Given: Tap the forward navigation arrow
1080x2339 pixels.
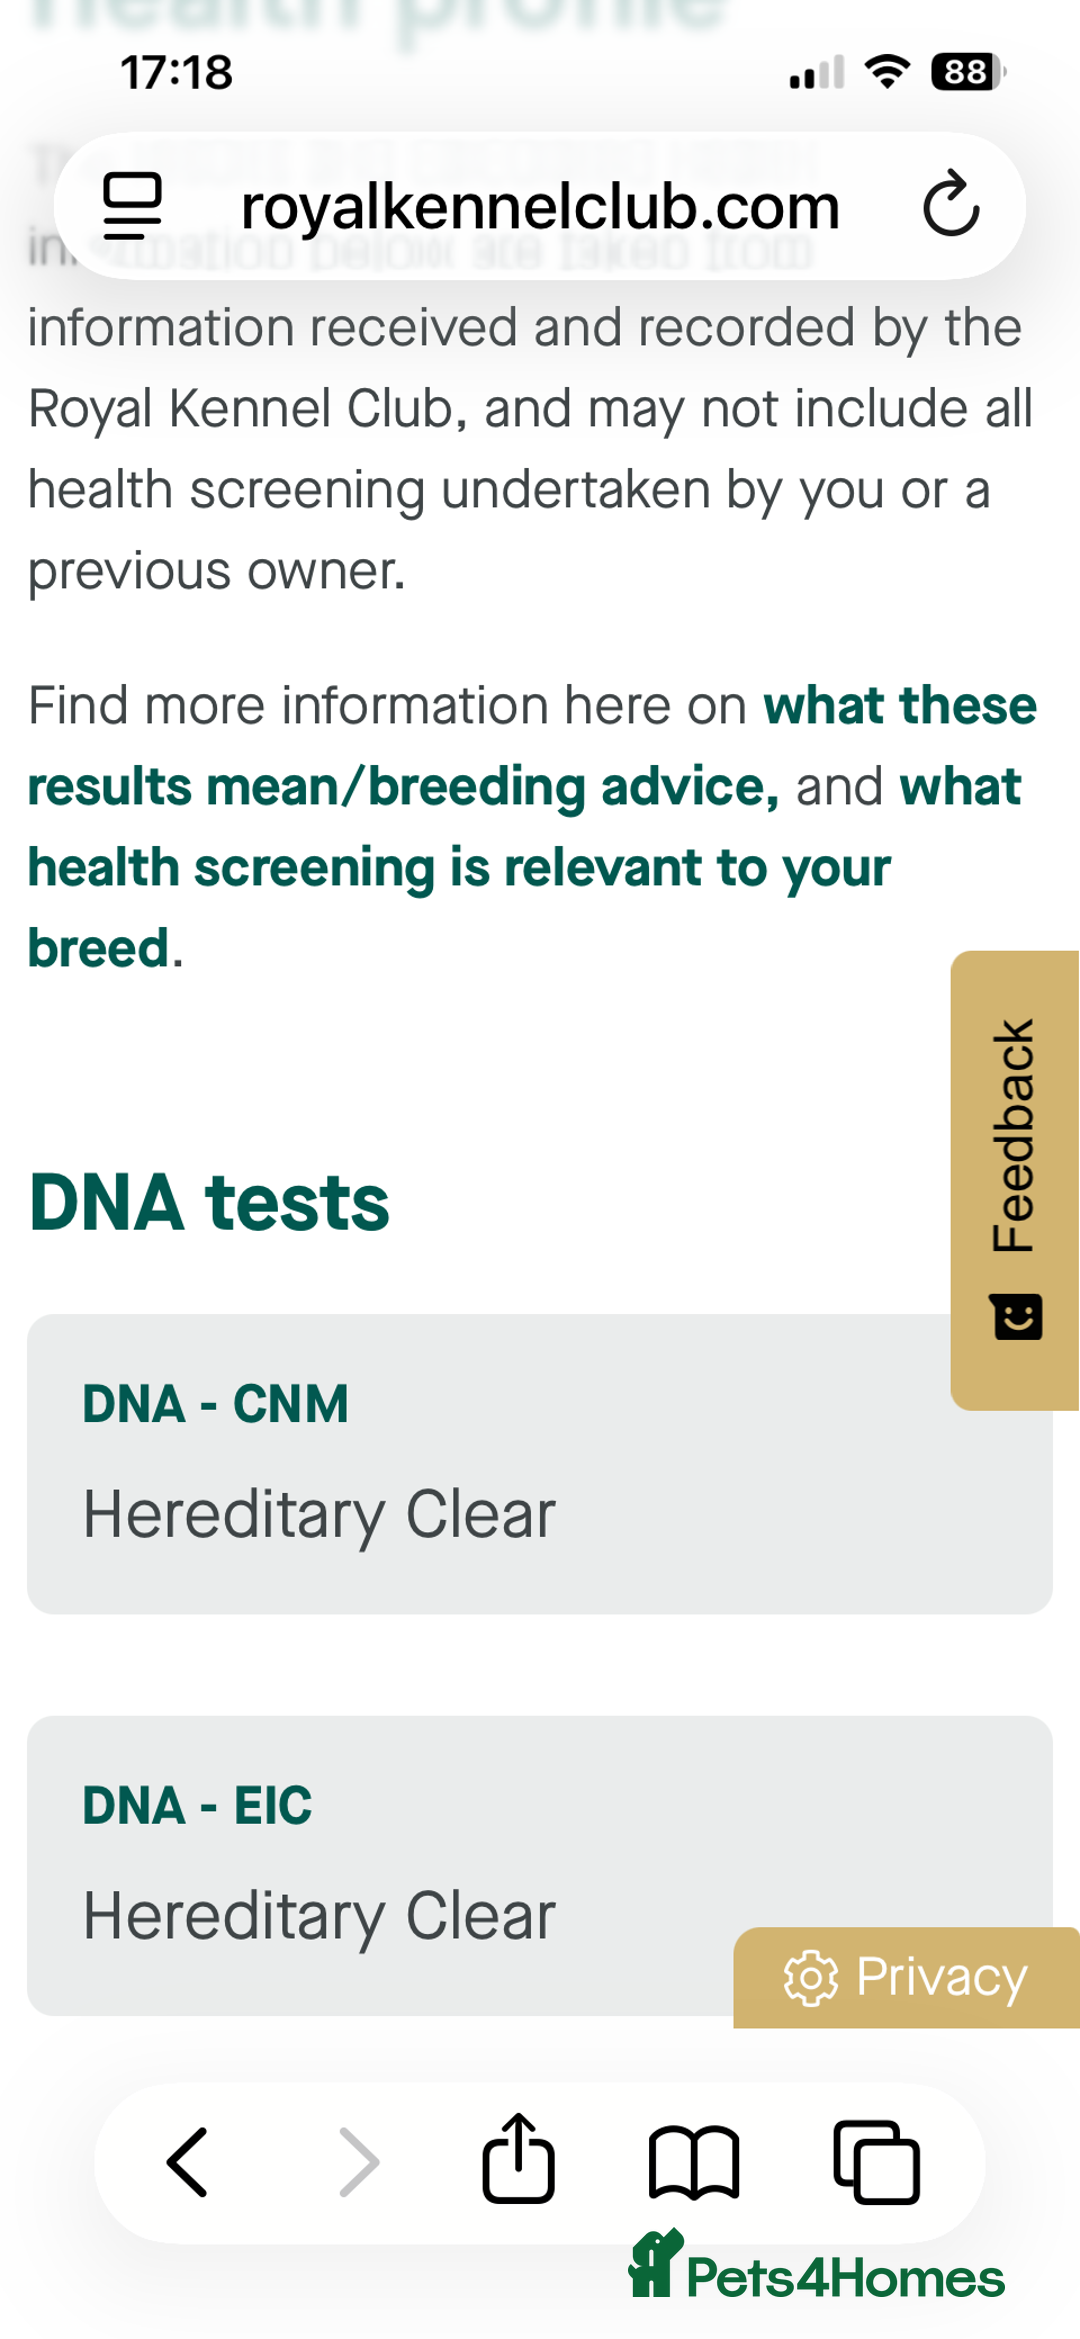Looking at the screenshot, I should pos(359,2162).
